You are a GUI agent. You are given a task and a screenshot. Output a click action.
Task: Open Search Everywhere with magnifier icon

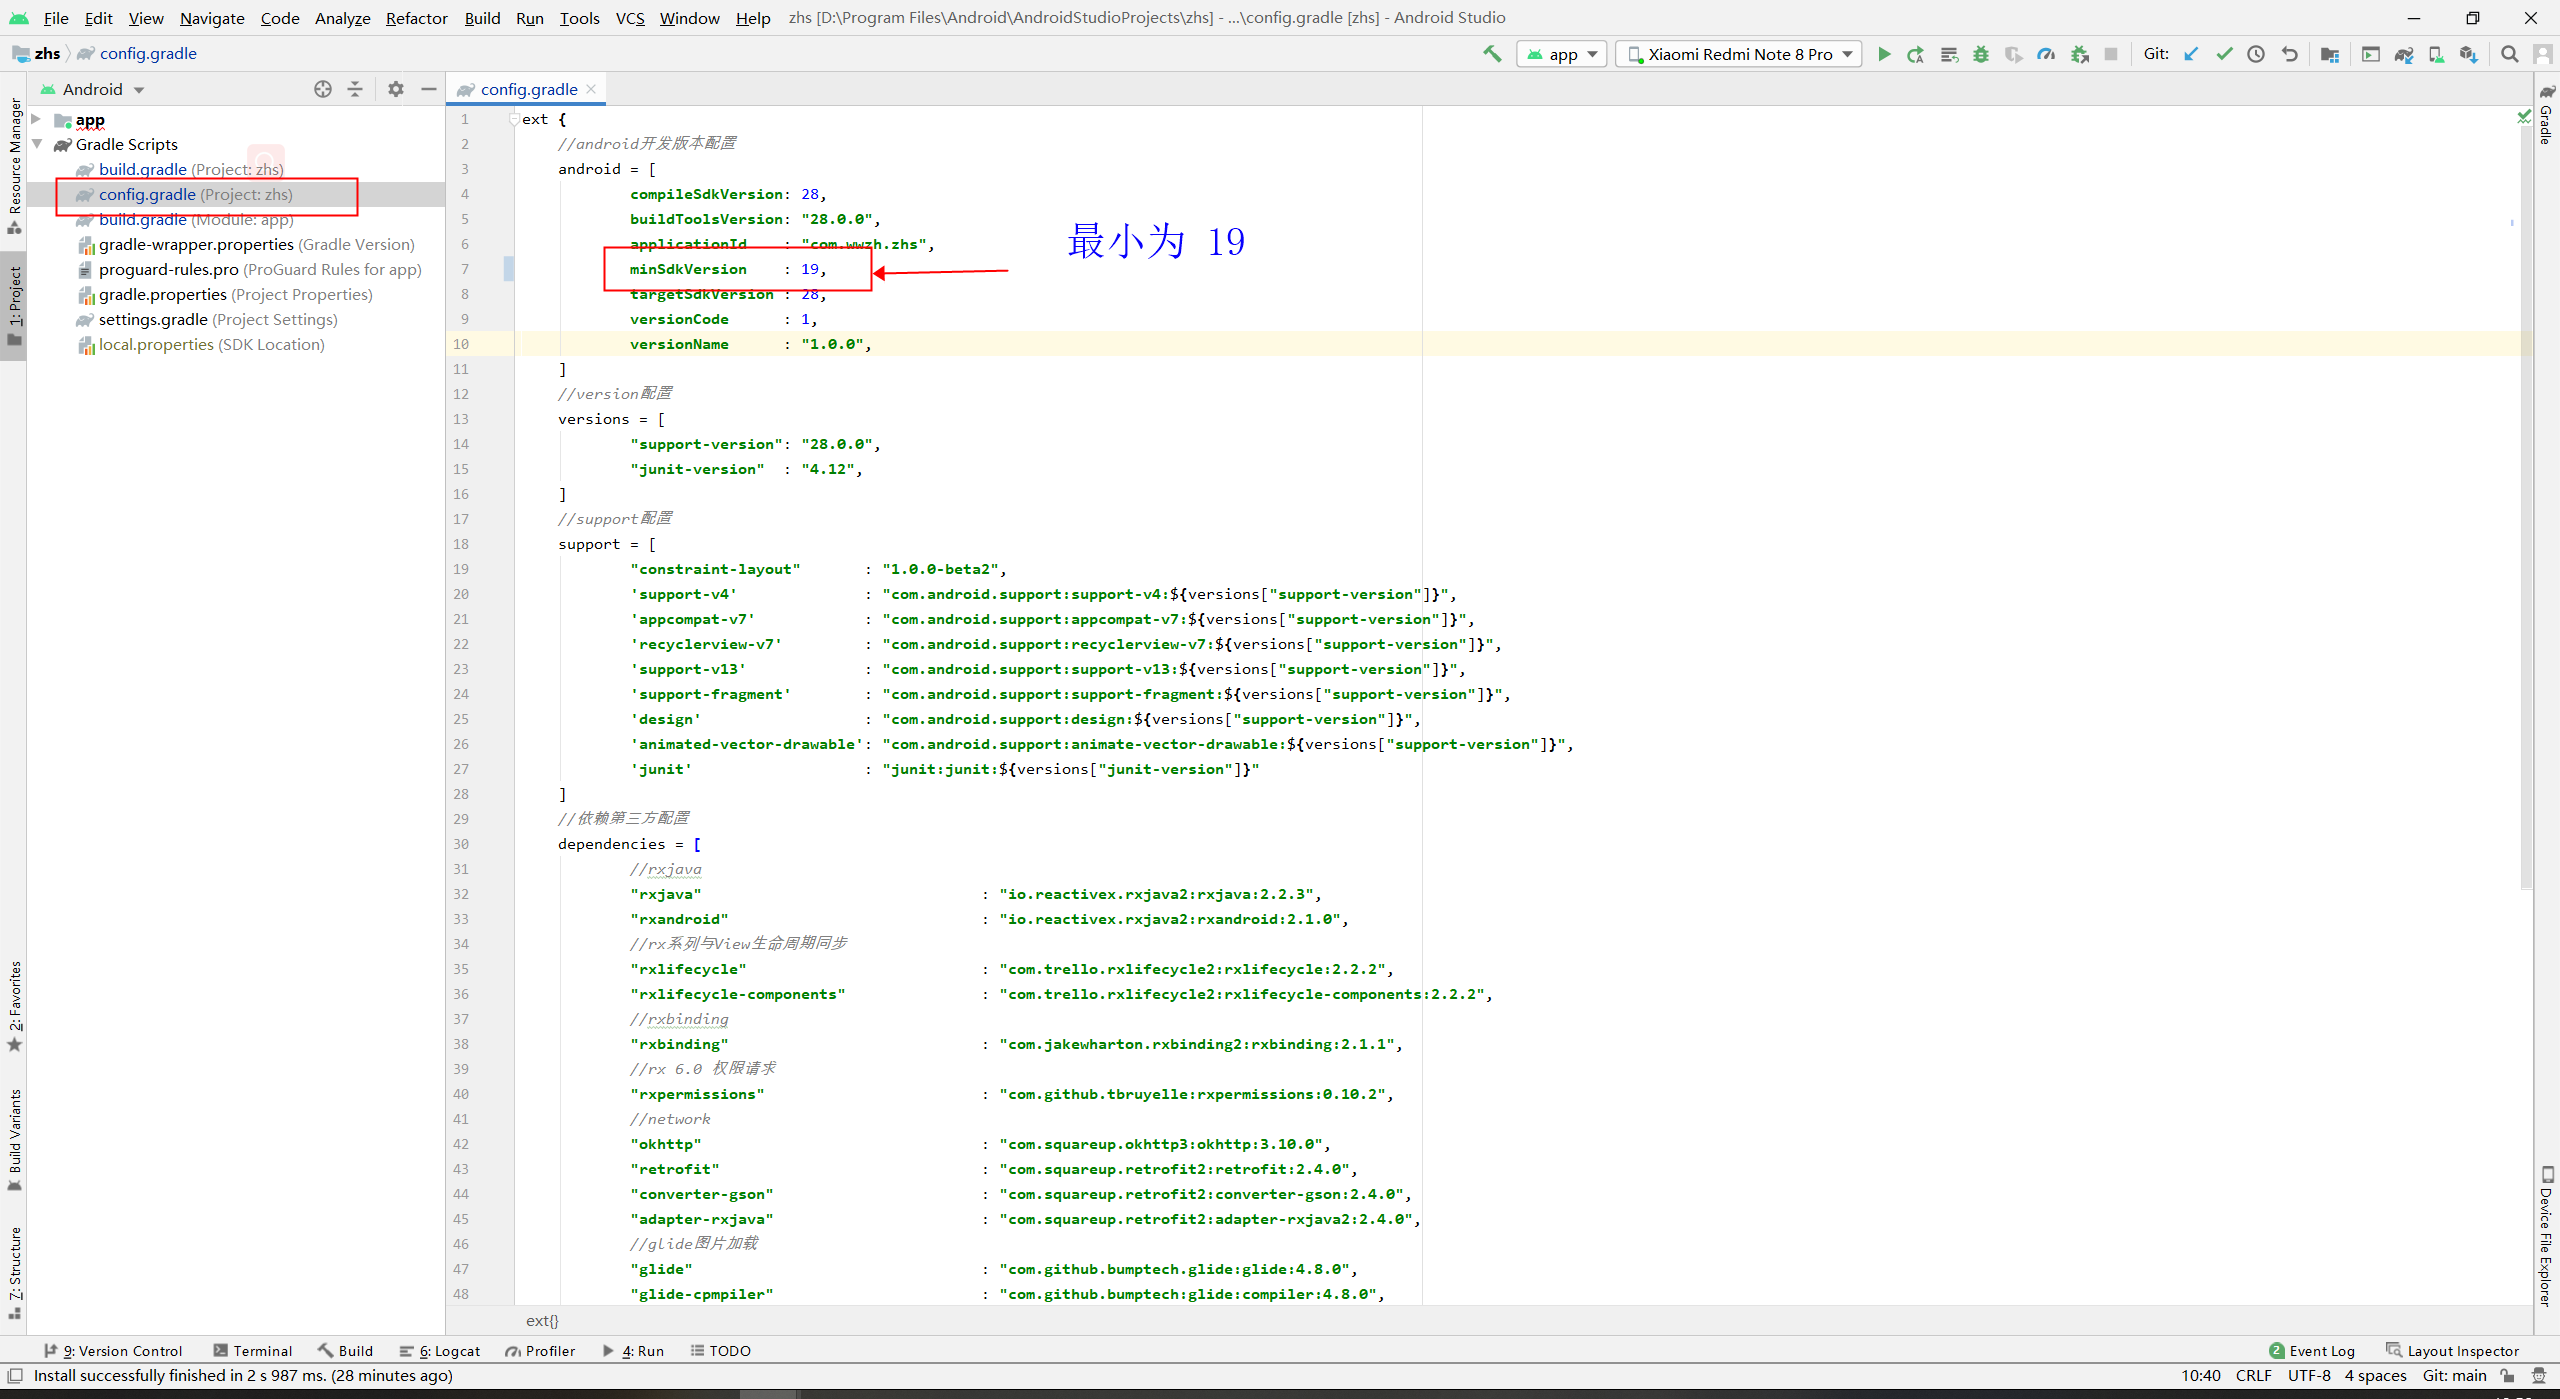[x=2510, y=54]
